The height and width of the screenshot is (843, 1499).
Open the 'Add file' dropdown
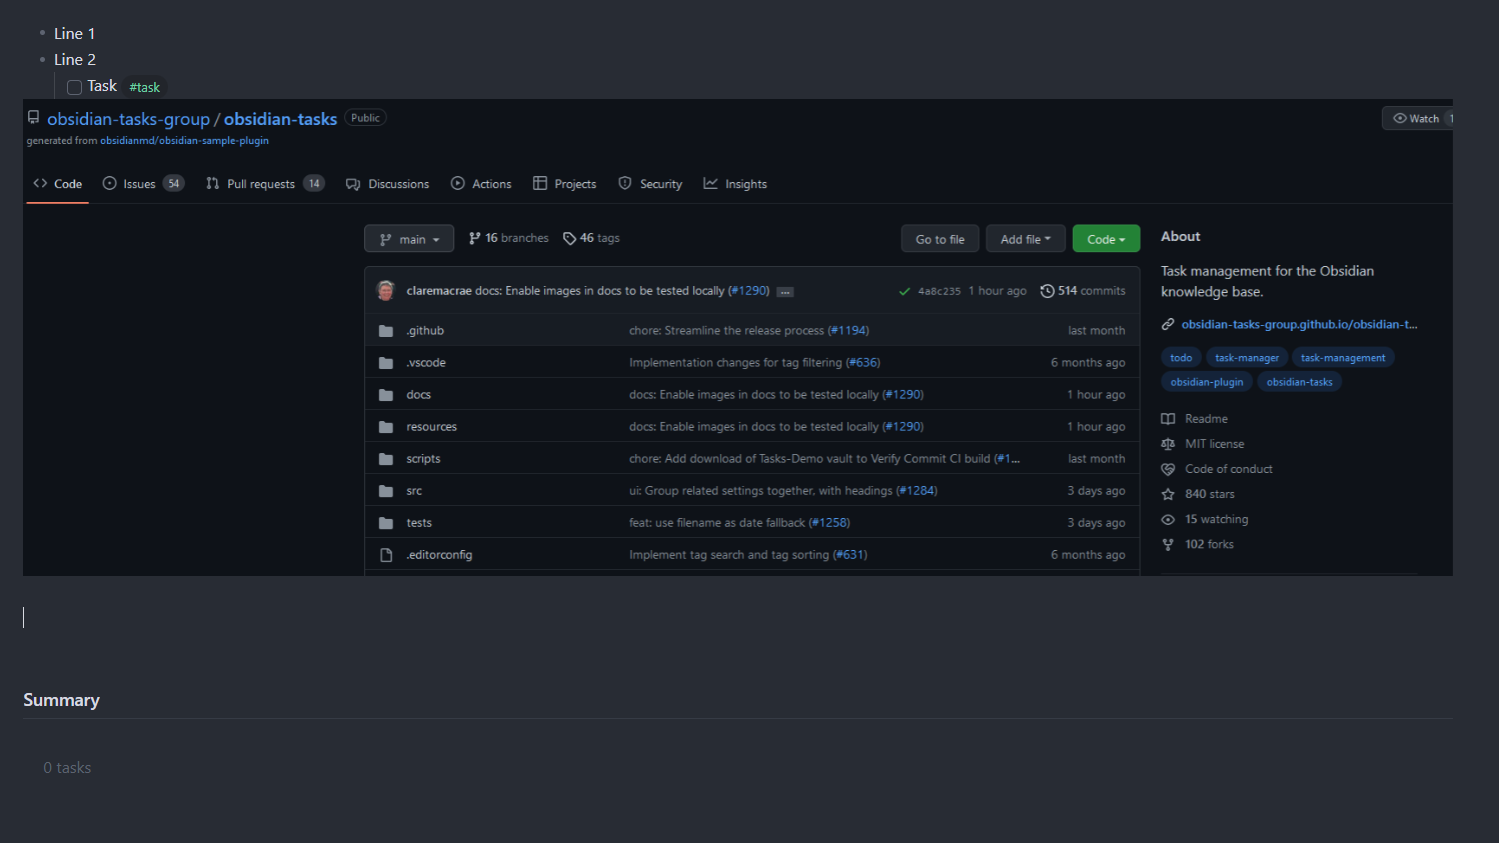click(x=1025, y=238)
